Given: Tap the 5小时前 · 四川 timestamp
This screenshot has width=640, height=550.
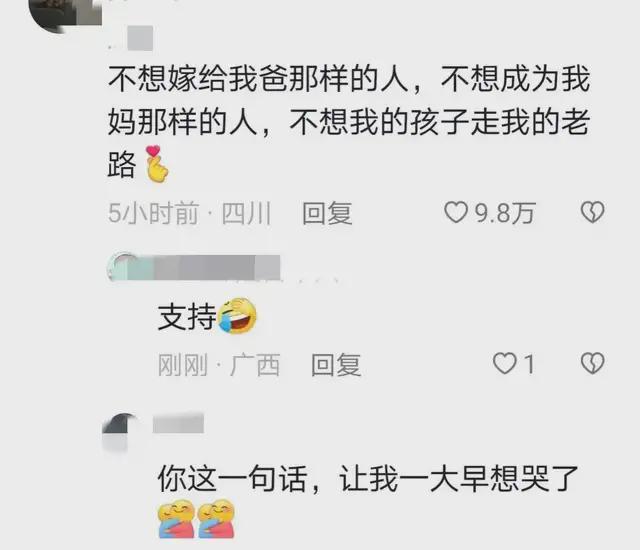Looking at the screenshot, I should (x=190, y=213).
